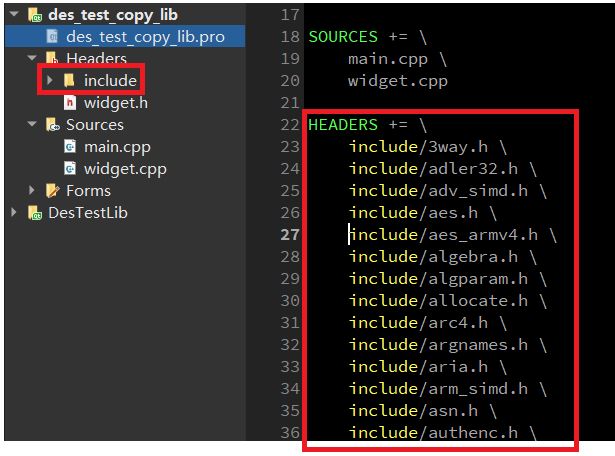Image resolution: width=615 pixels, height=456 pixels.
Task: Expand the include folder arrow
Action: point(50,80)
